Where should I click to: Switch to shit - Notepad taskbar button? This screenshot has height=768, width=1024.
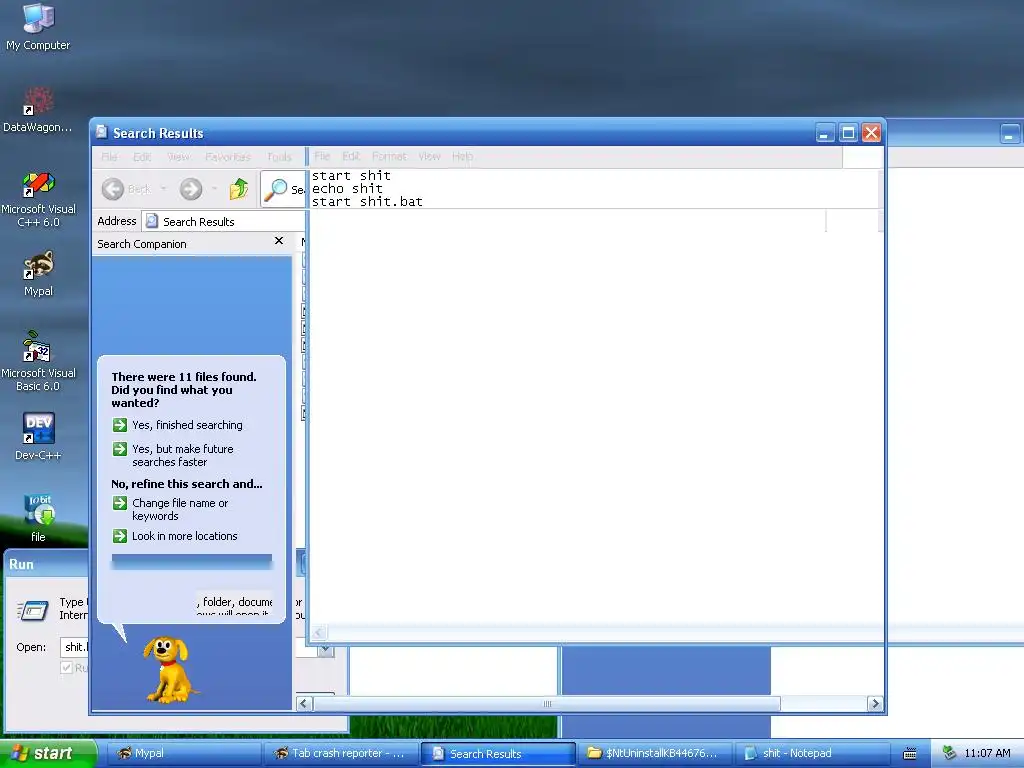point(812,754)
